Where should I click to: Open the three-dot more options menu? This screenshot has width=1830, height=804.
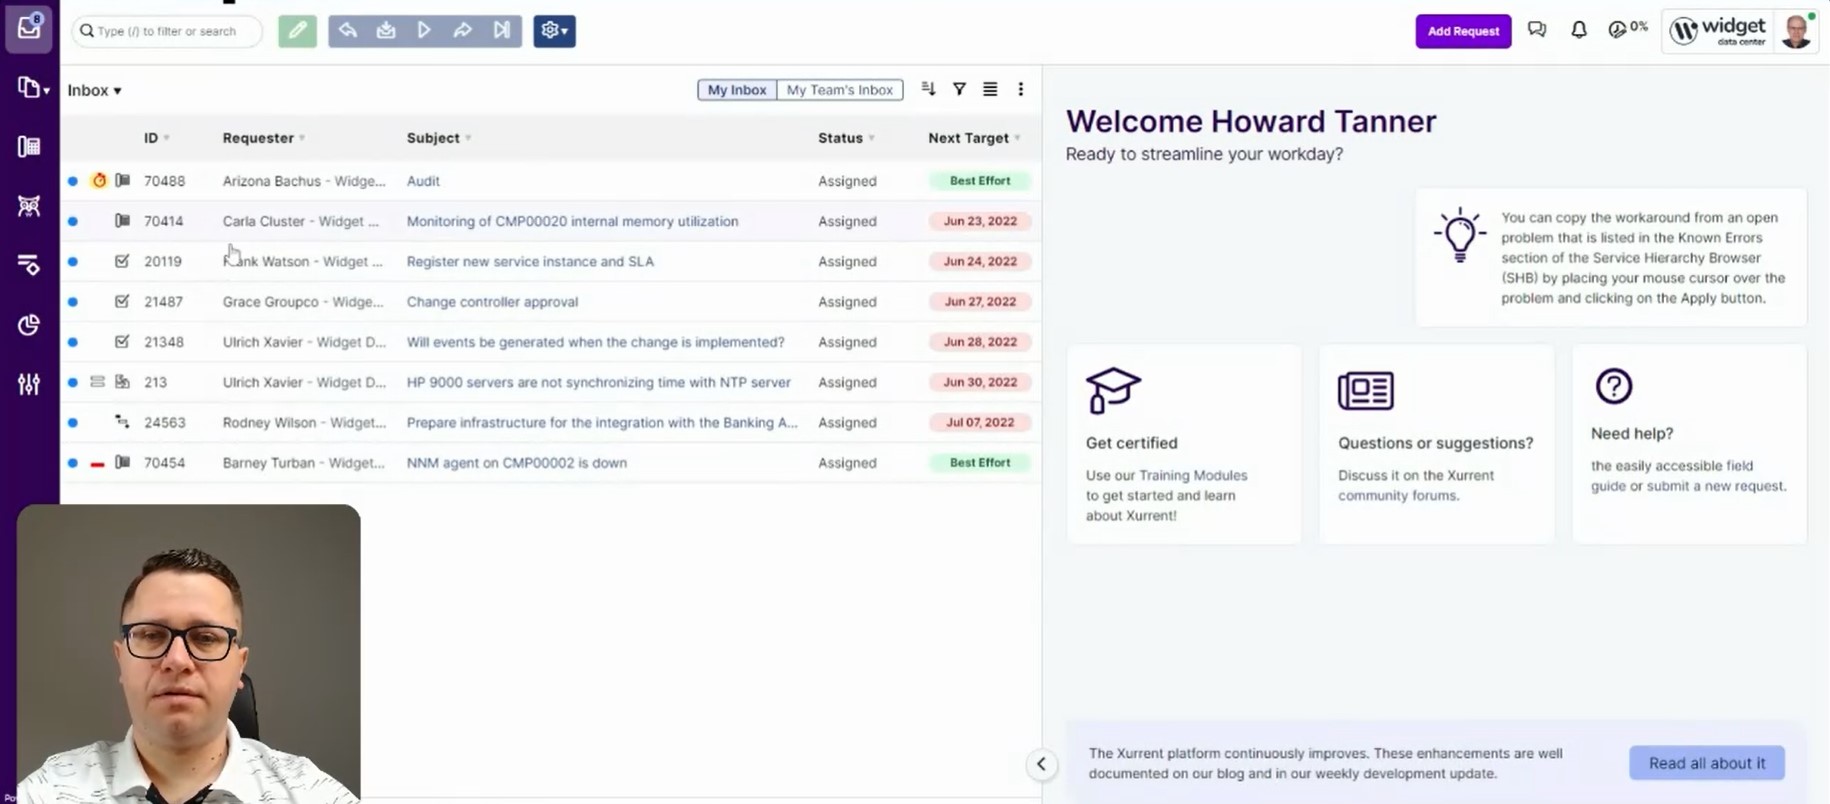point(1020,89)
